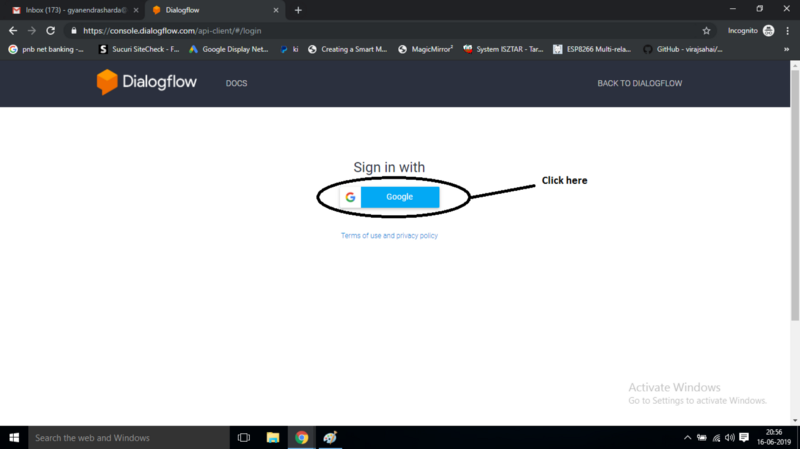Select the Dialogflow browser tab
800x449 pixels.
tap(212, 10)
